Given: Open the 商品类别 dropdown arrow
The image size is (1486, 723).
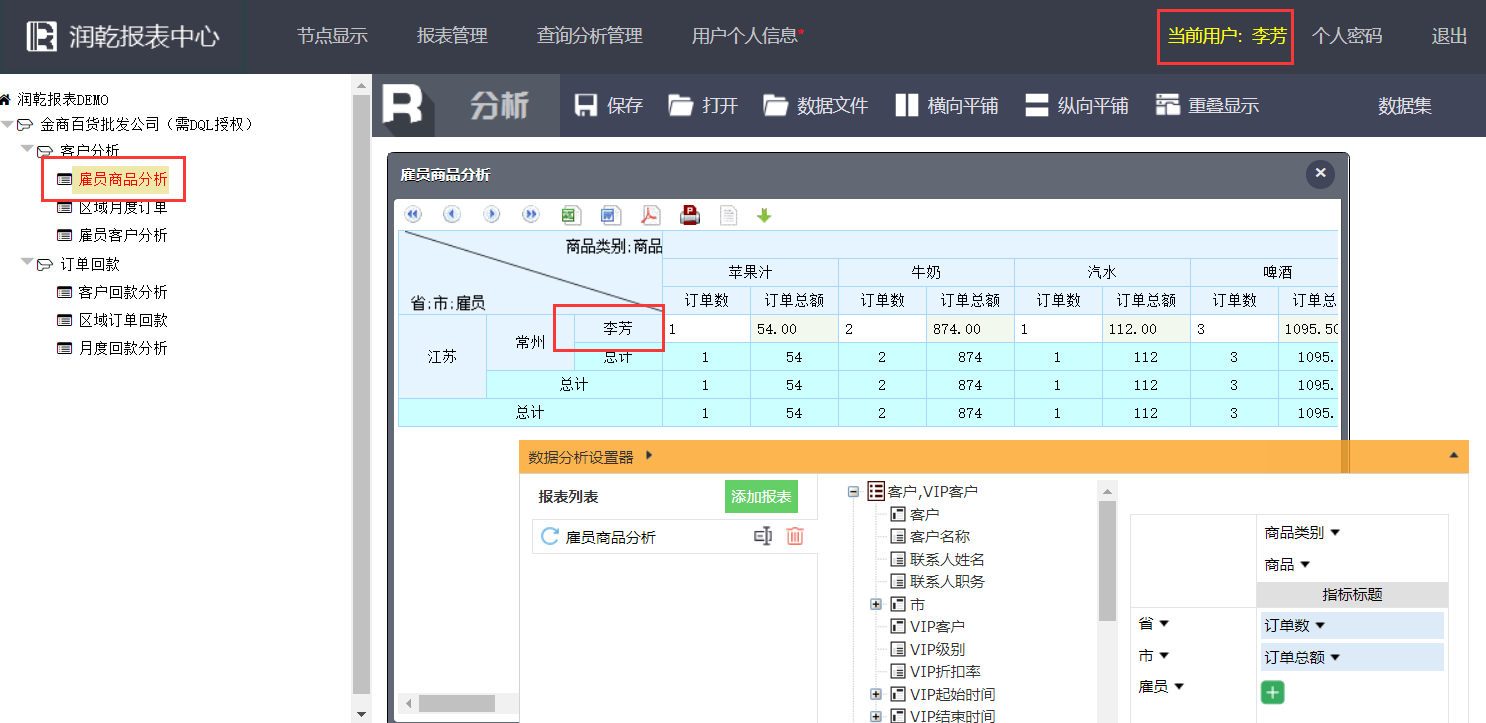Looking at the screenshot, I should click(x=1334, y=533).
